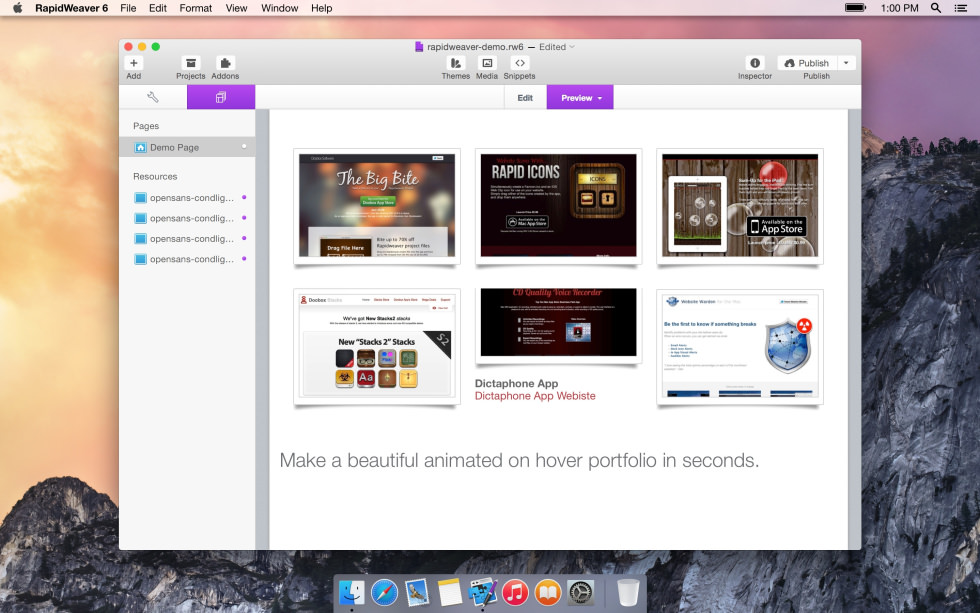Click the battery status icon
The height and width of the screenshot is (613, 980).
point(856,8)
